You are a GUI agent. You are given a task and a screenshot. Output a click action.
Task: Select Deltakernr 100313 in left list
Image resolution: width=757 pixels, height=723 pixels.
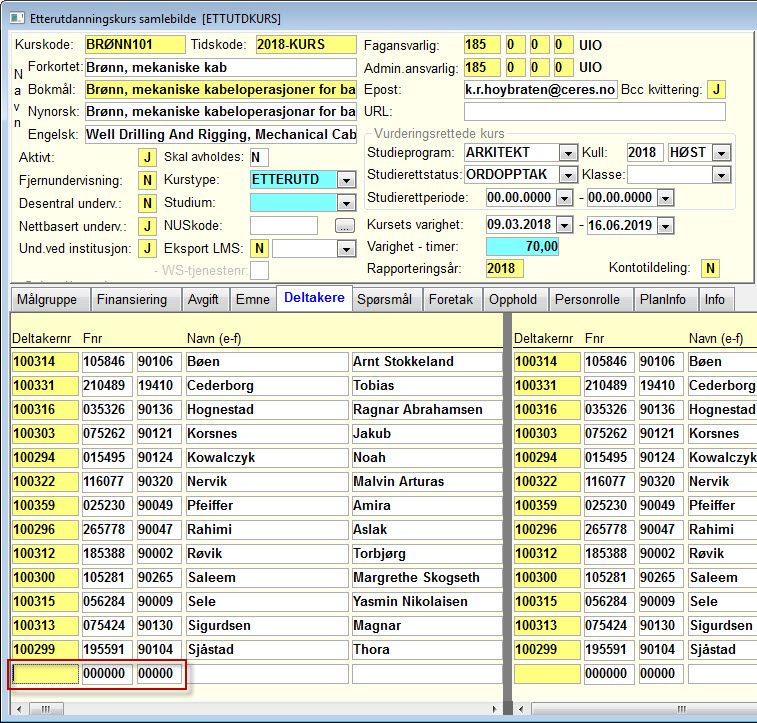coord(45,626)
